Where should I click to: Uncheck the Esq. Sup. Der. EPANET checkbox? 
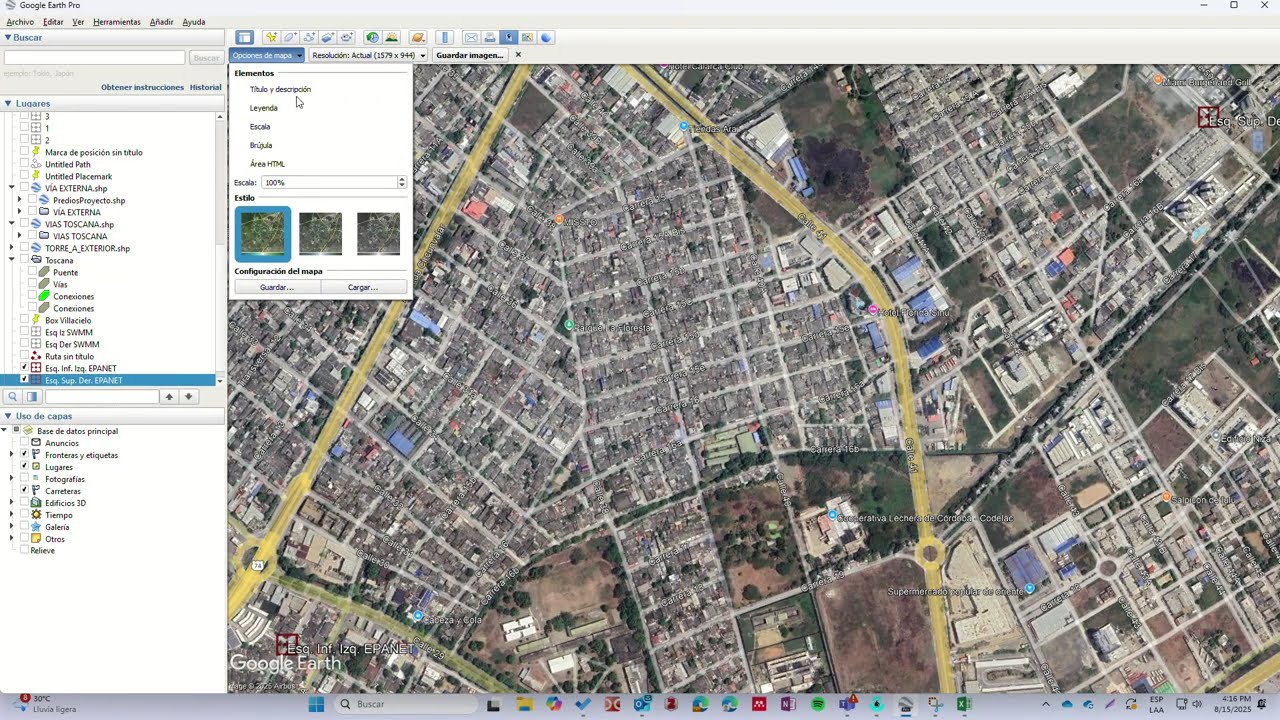[x=24, y=380]
